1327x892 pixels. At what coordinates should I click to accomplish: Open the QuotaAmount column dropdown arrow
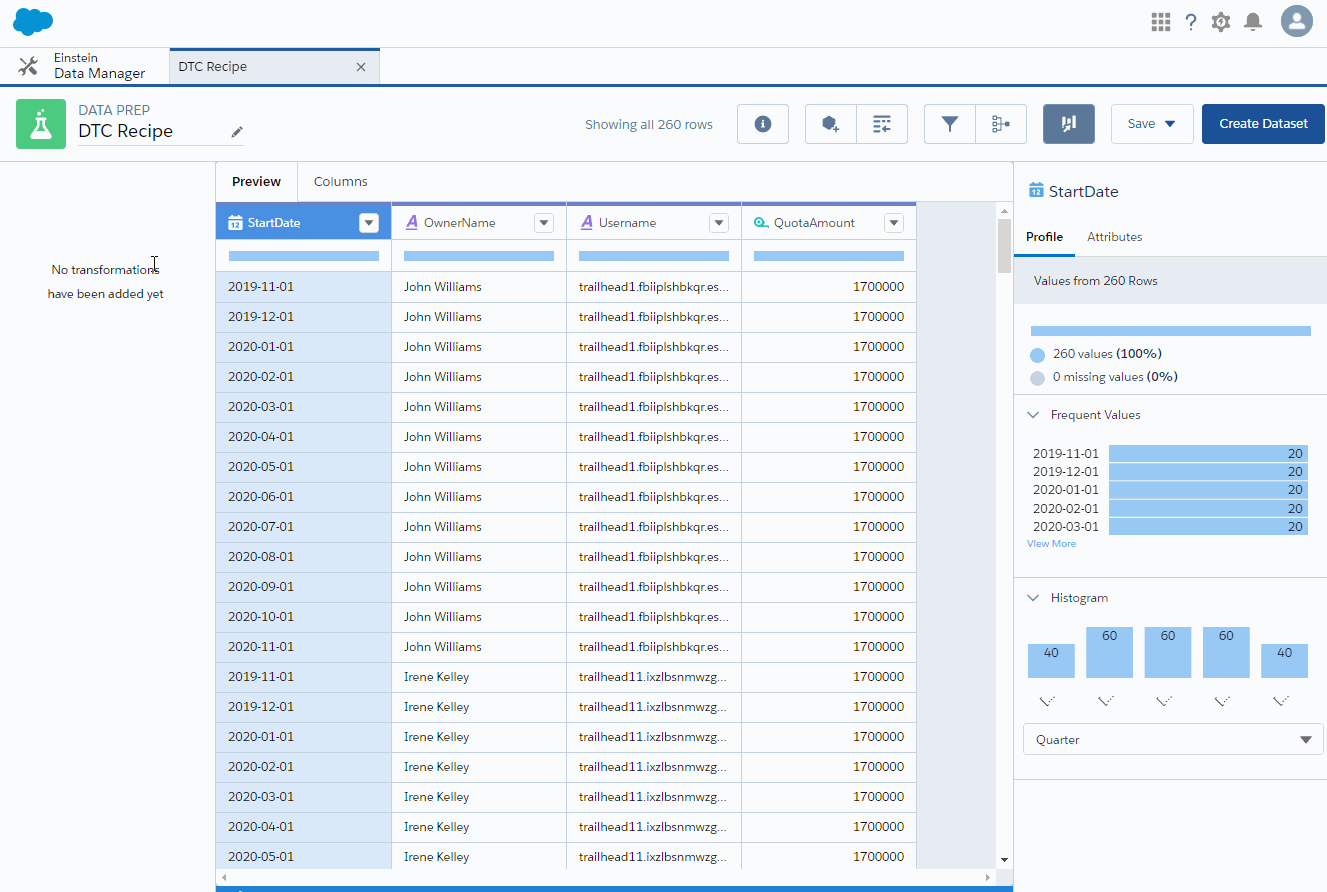(894, 223)
